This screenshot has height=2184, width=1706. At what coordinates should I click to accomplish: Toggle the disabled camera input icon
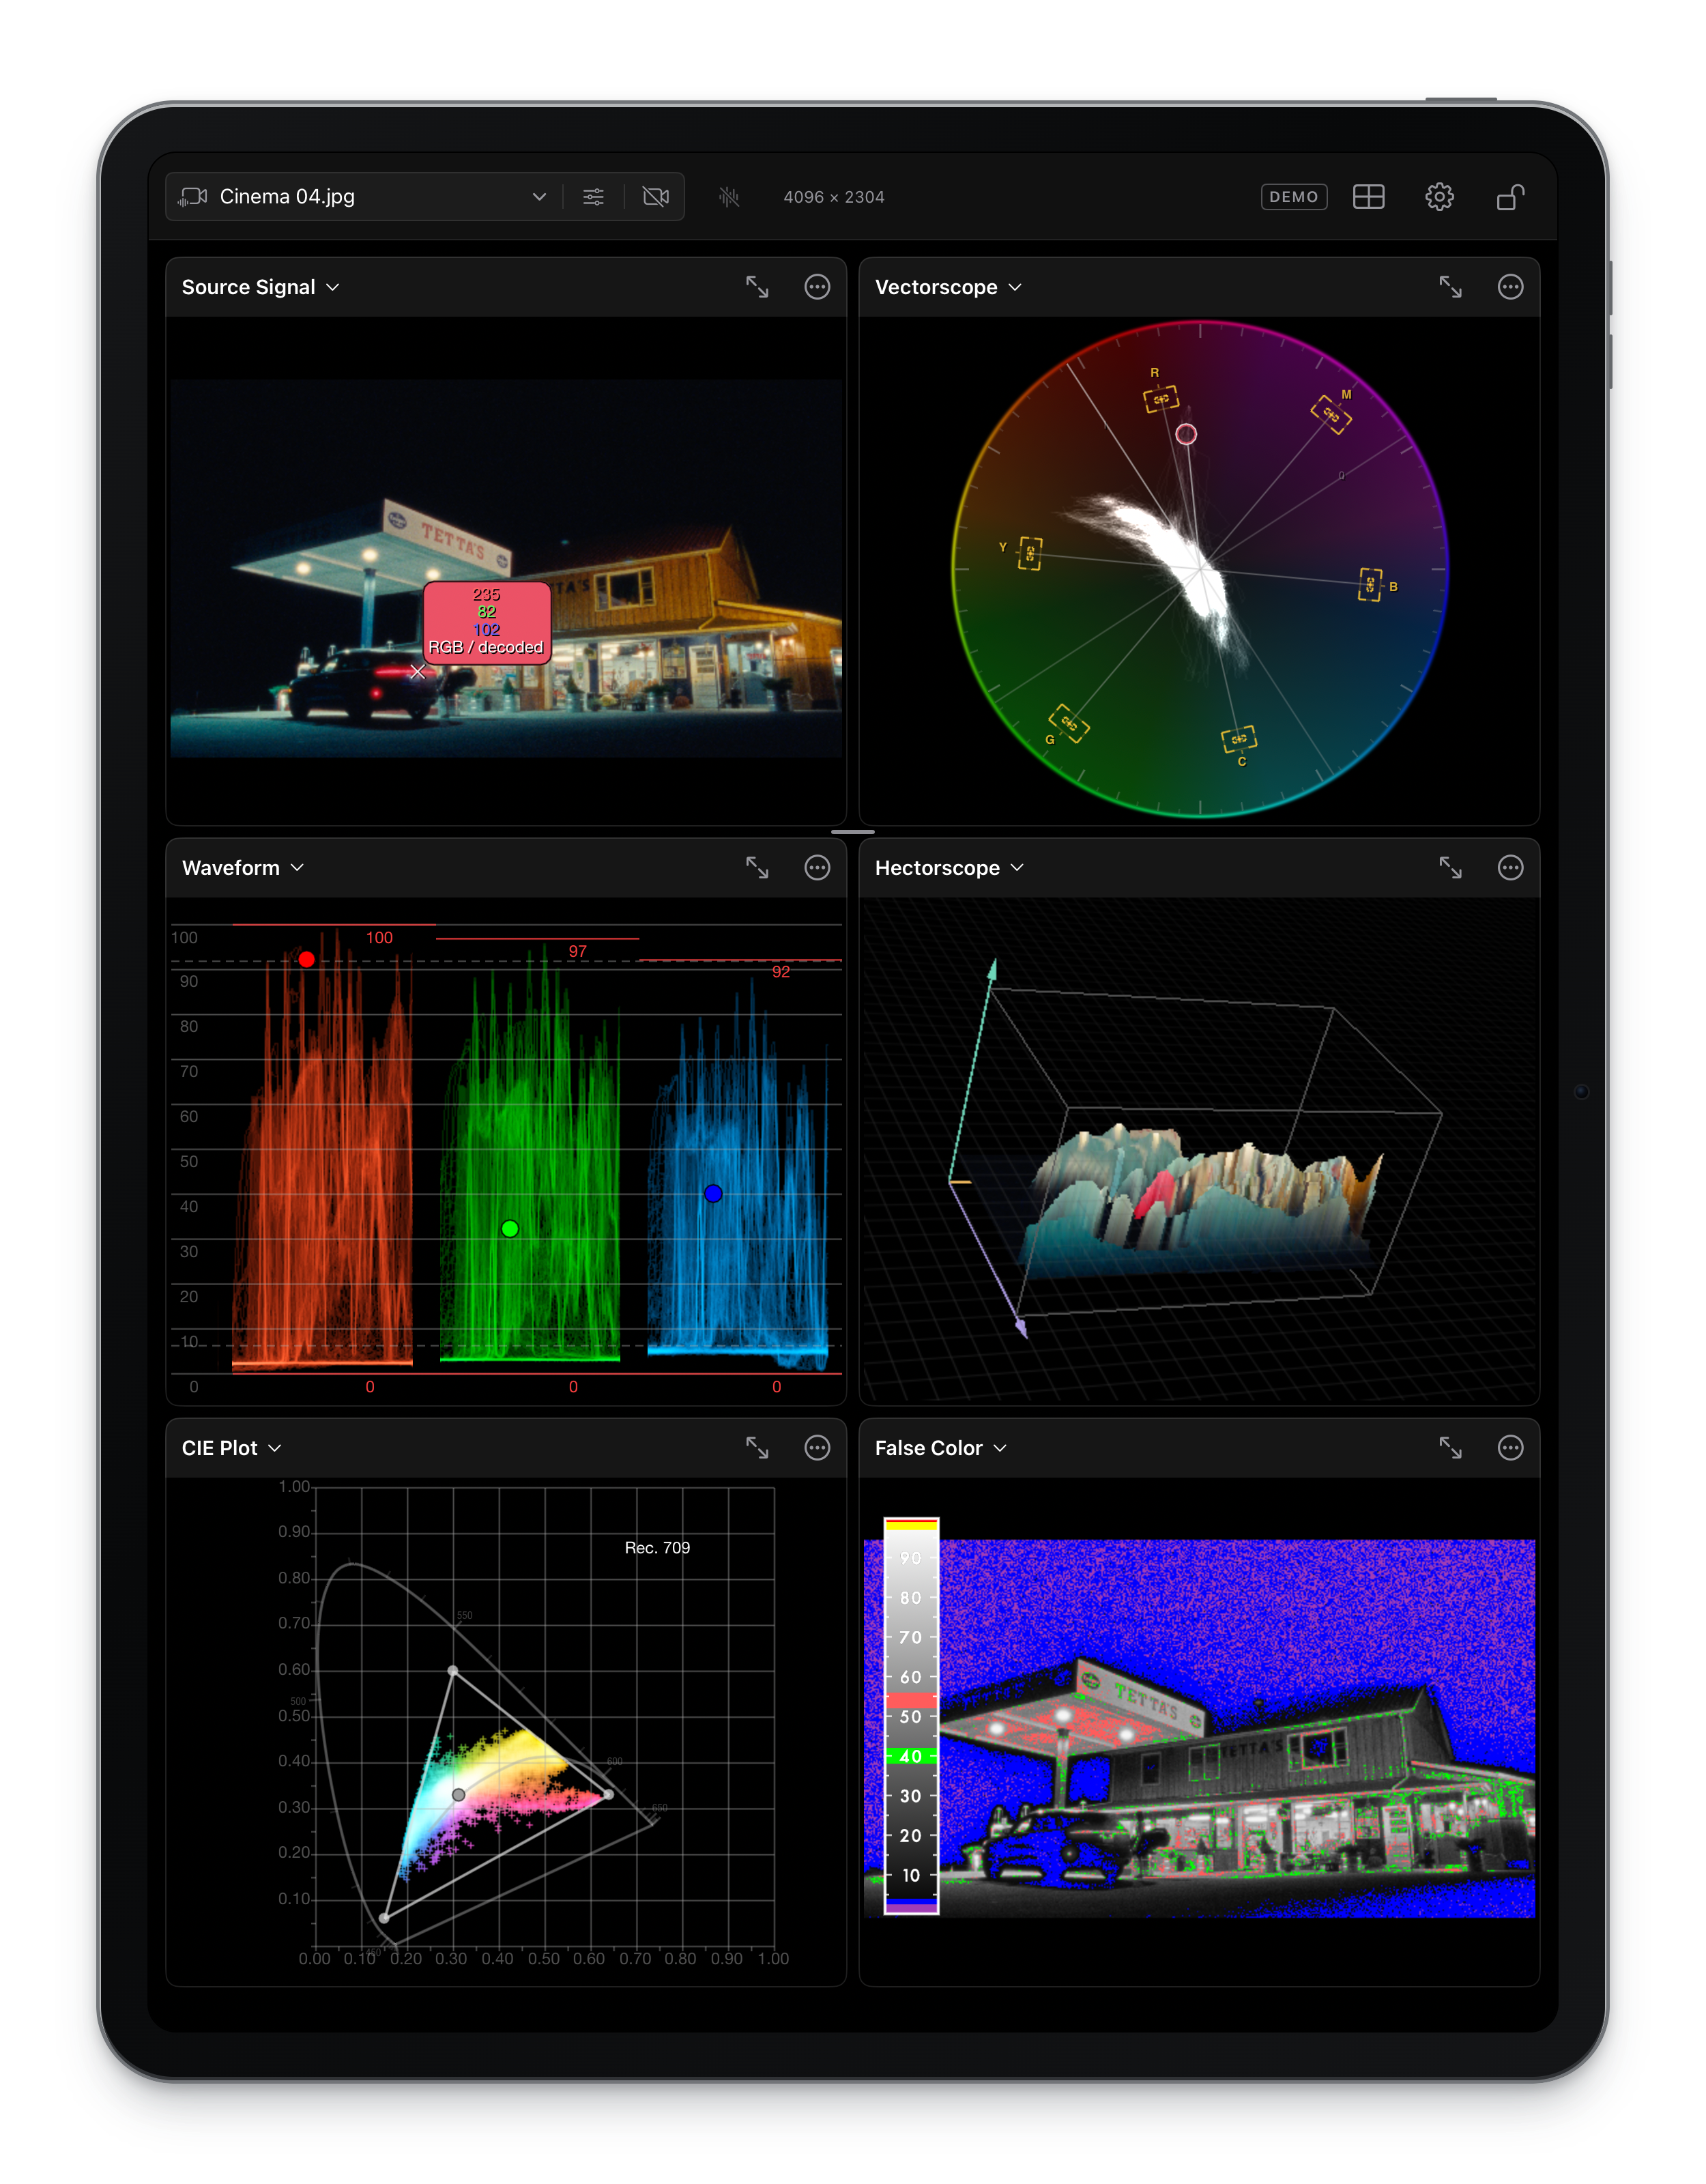click(x=656, y=197)
